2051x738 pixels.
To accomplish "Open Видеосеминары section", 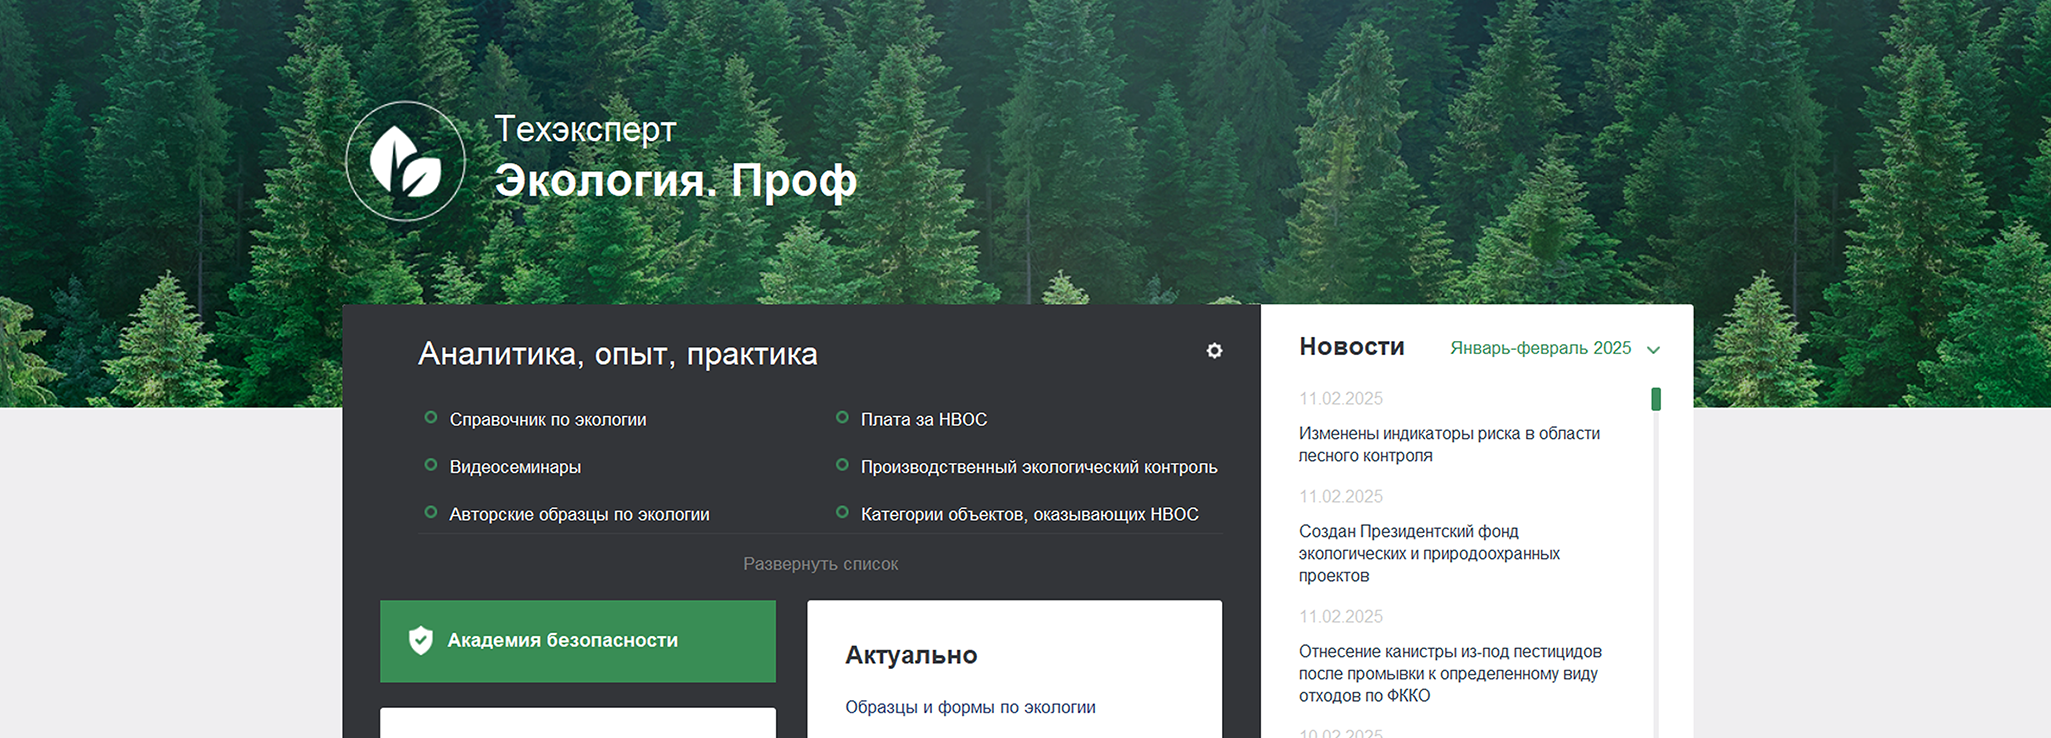I will click(515, 467).
